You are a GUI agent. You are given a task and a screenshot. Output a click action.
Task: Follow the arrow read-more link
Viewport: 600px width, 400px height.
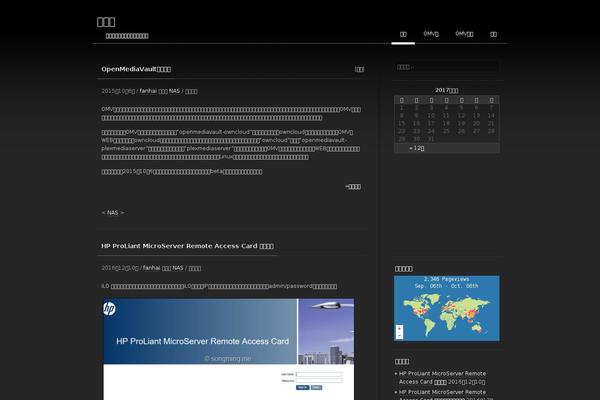(x=353, y=187)
